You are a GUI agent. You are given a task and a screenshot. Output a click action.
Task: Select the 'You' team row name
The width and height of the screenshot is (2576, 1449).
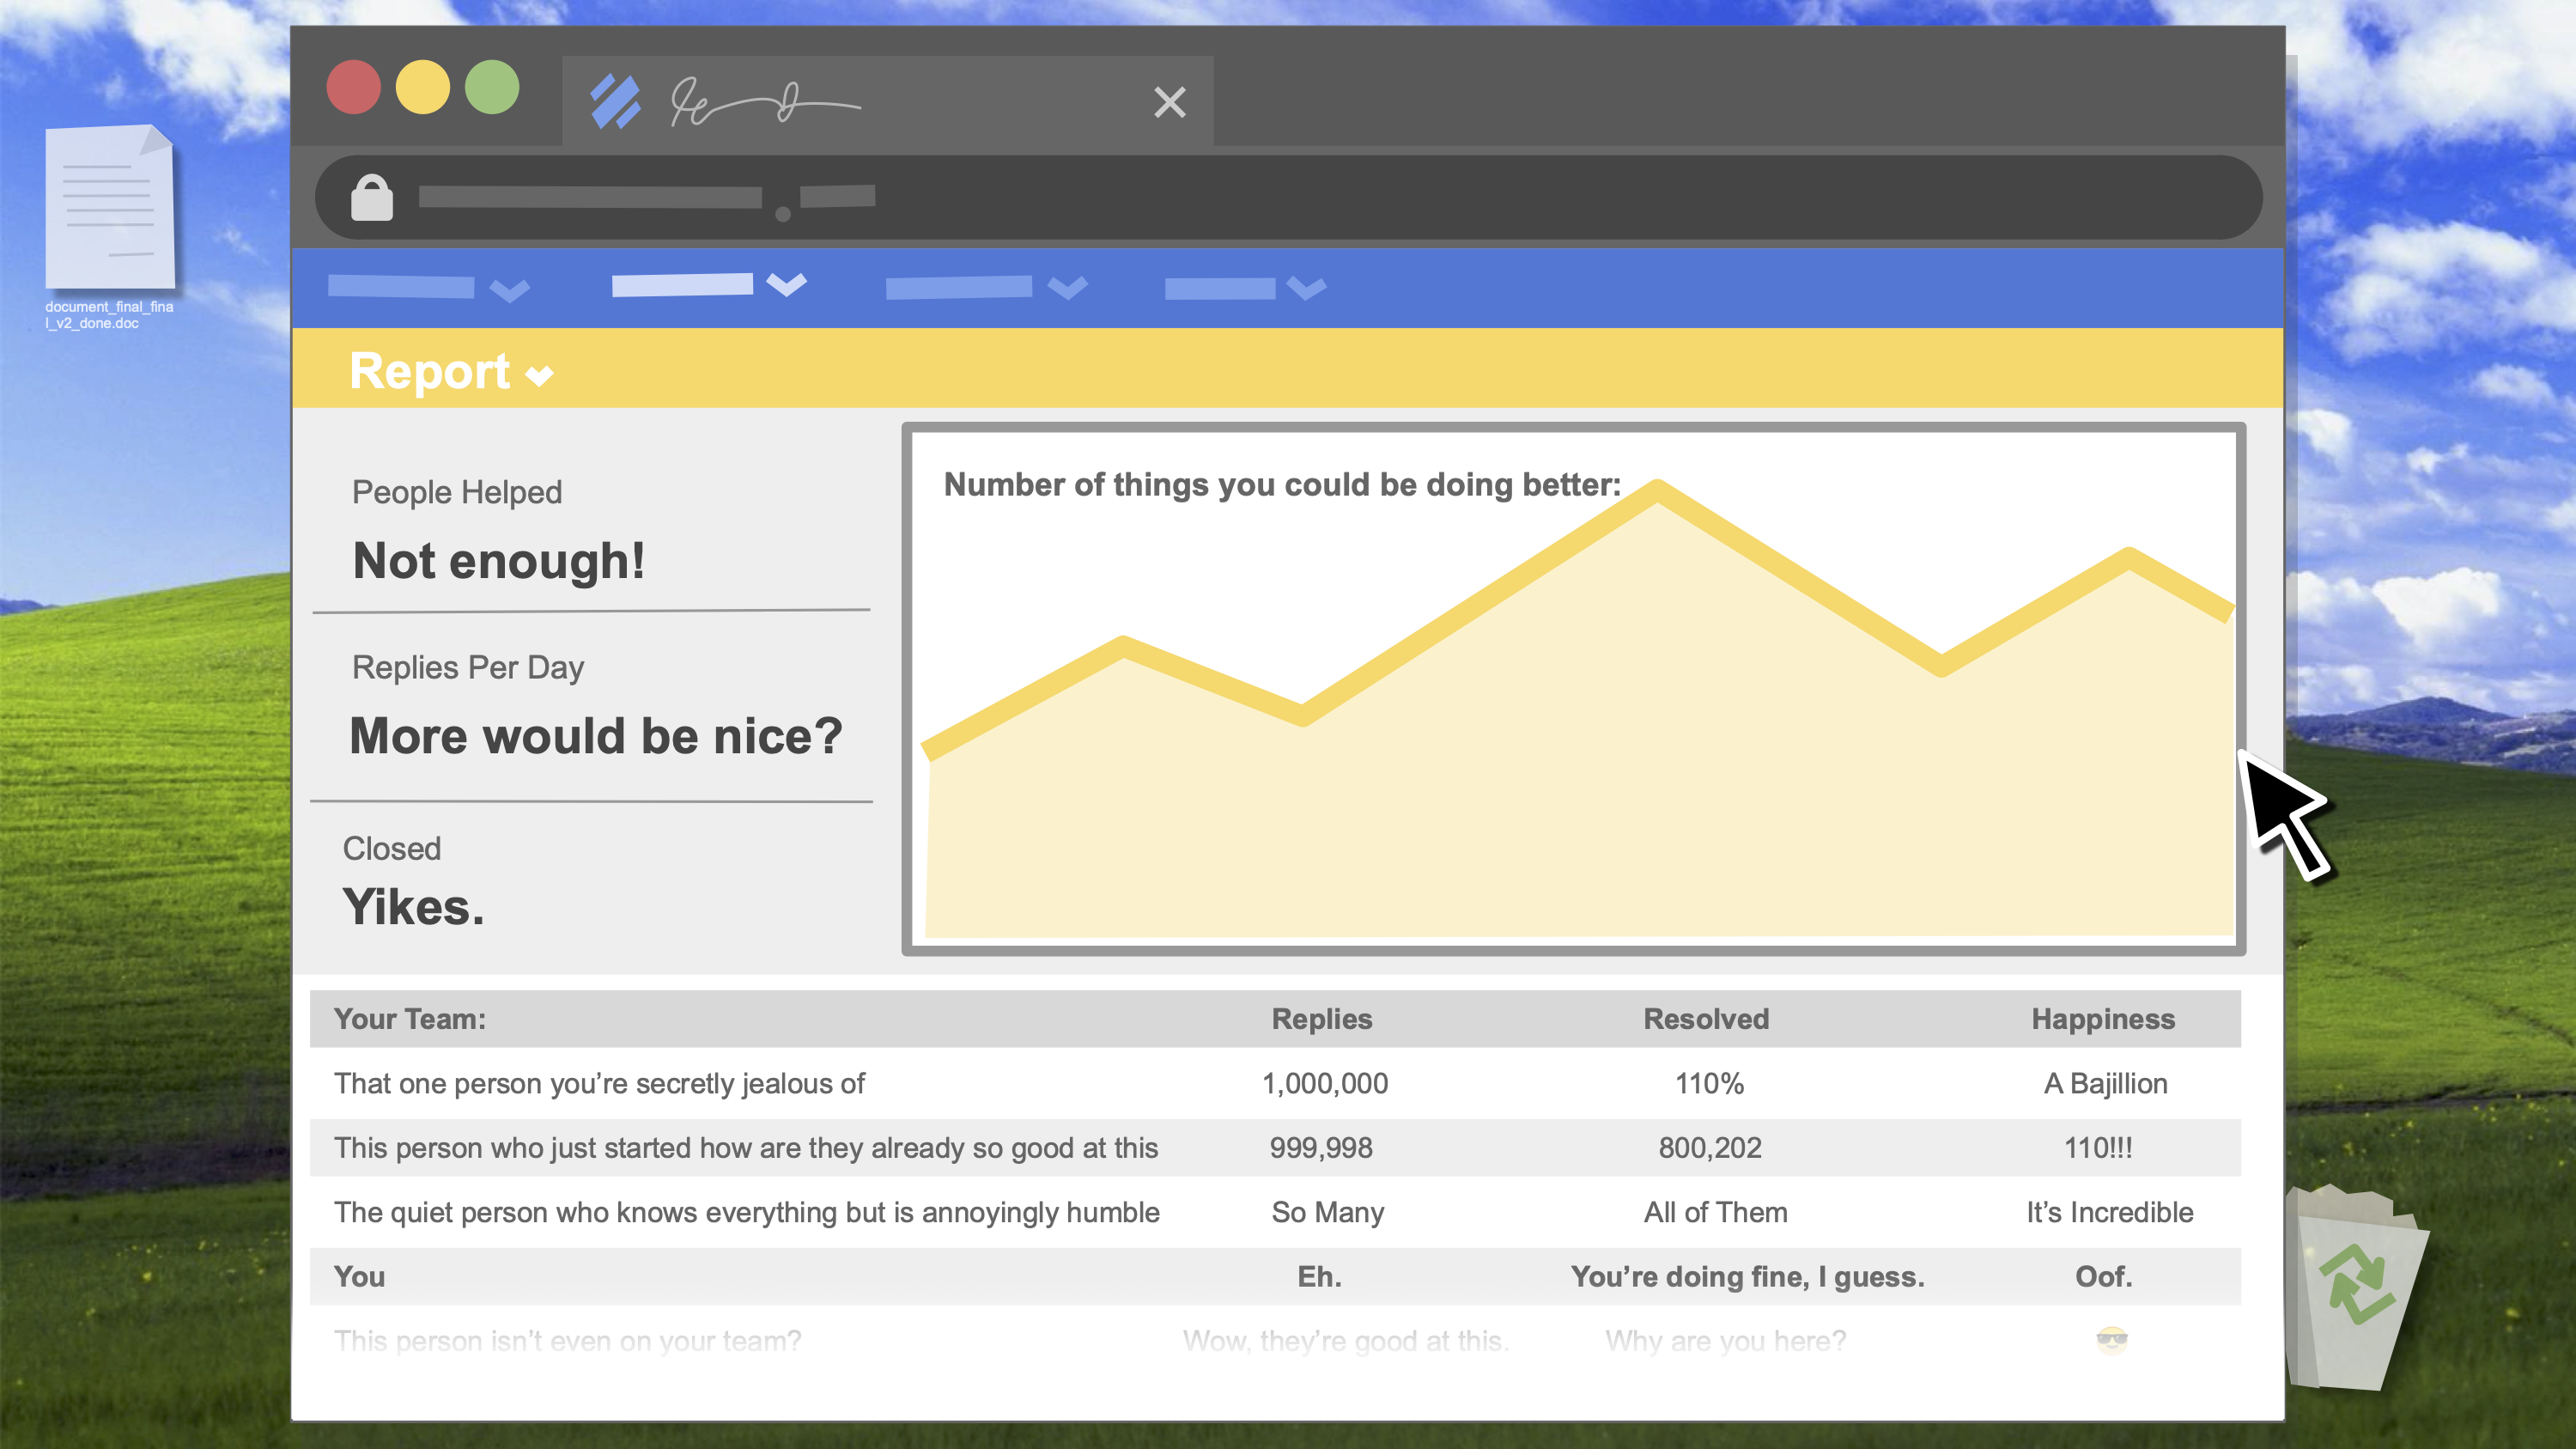(359, 1277)
